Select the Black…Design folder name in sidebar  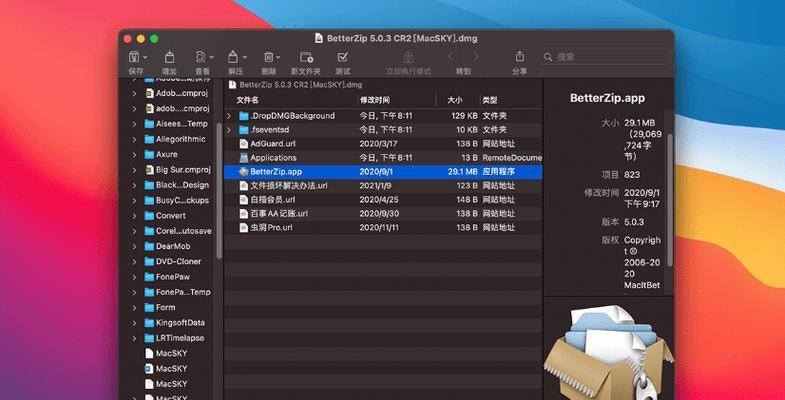(x=182, y=185)
